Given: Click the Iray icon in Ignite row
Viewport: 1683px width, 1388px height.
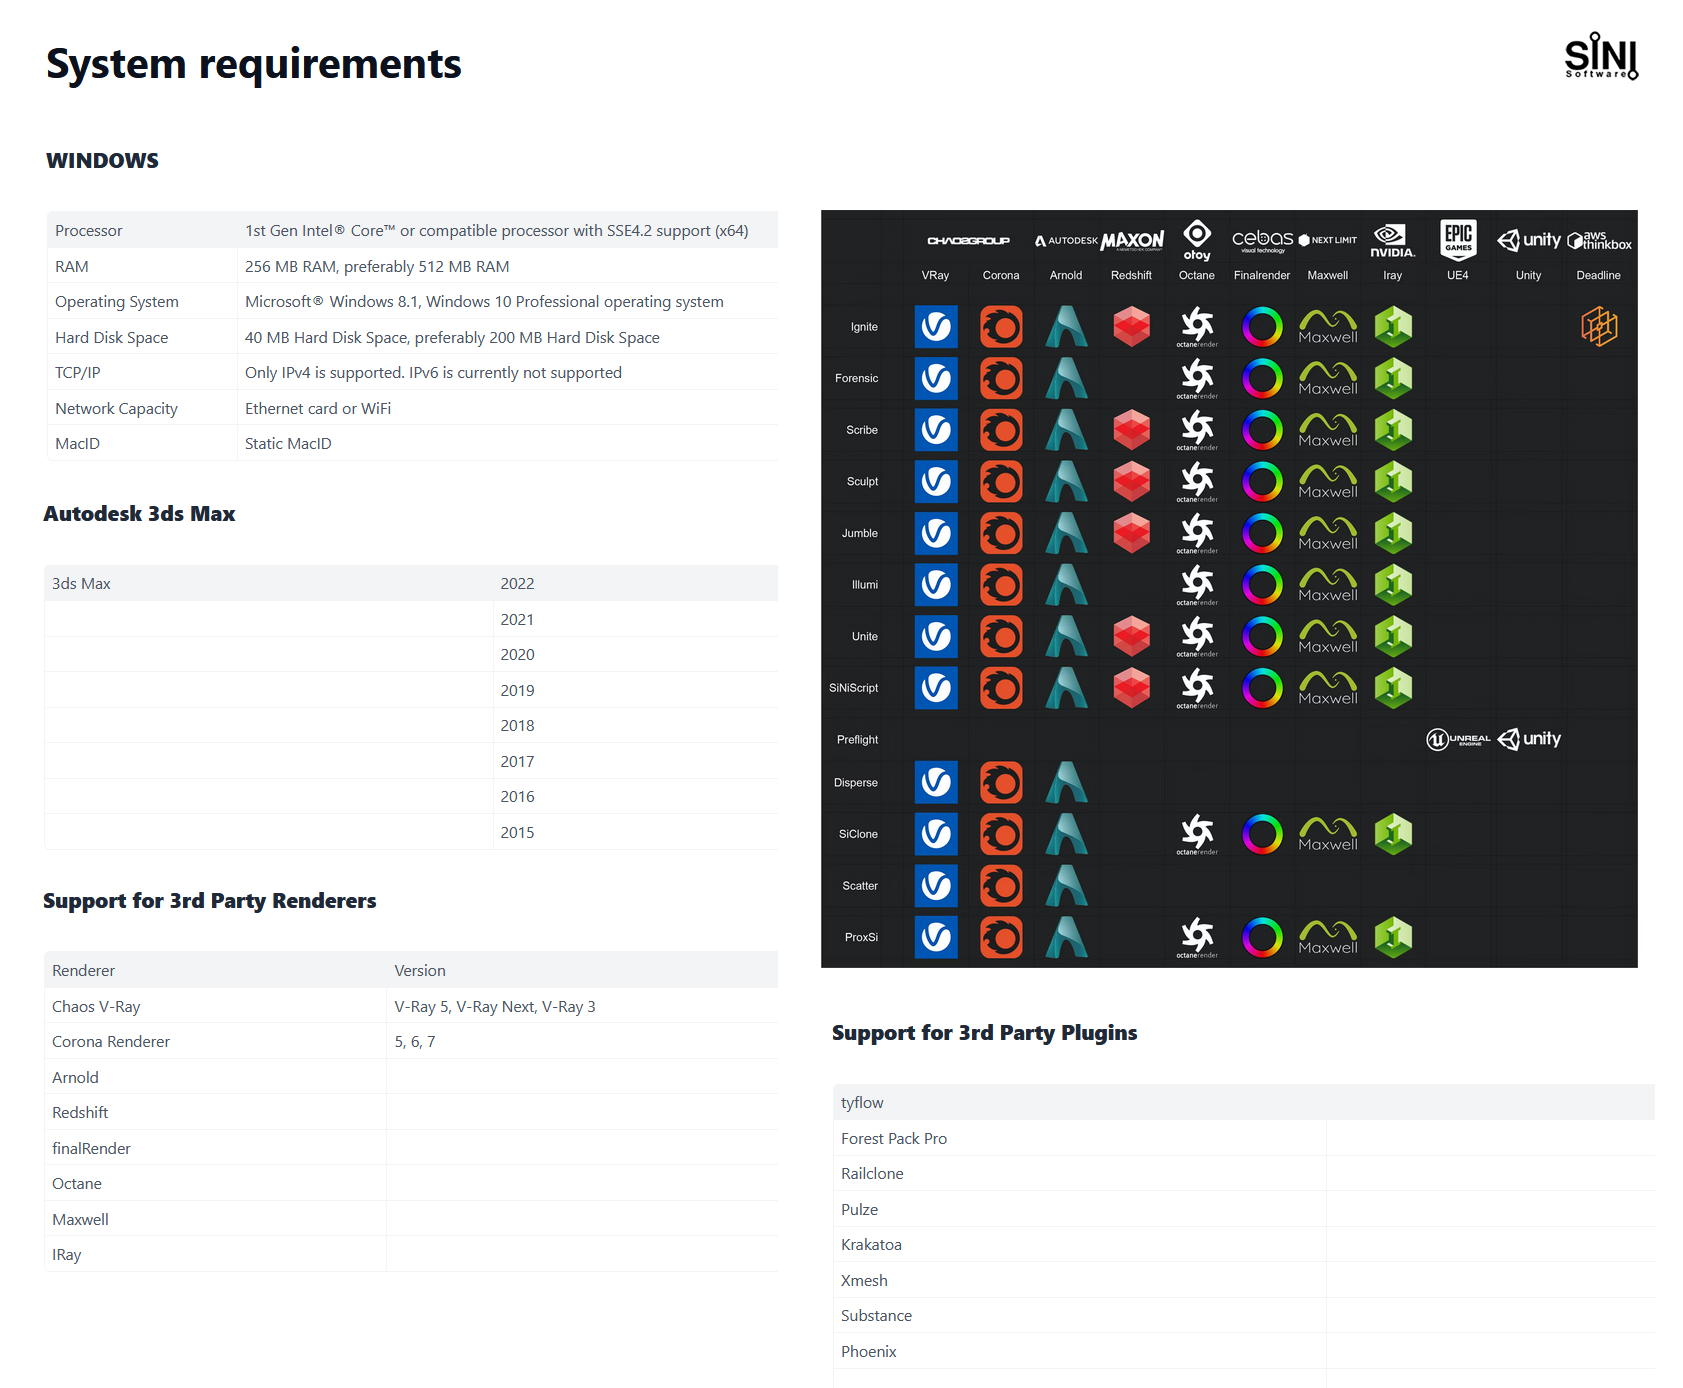Looking at the screenshot, I should 1393,327.
